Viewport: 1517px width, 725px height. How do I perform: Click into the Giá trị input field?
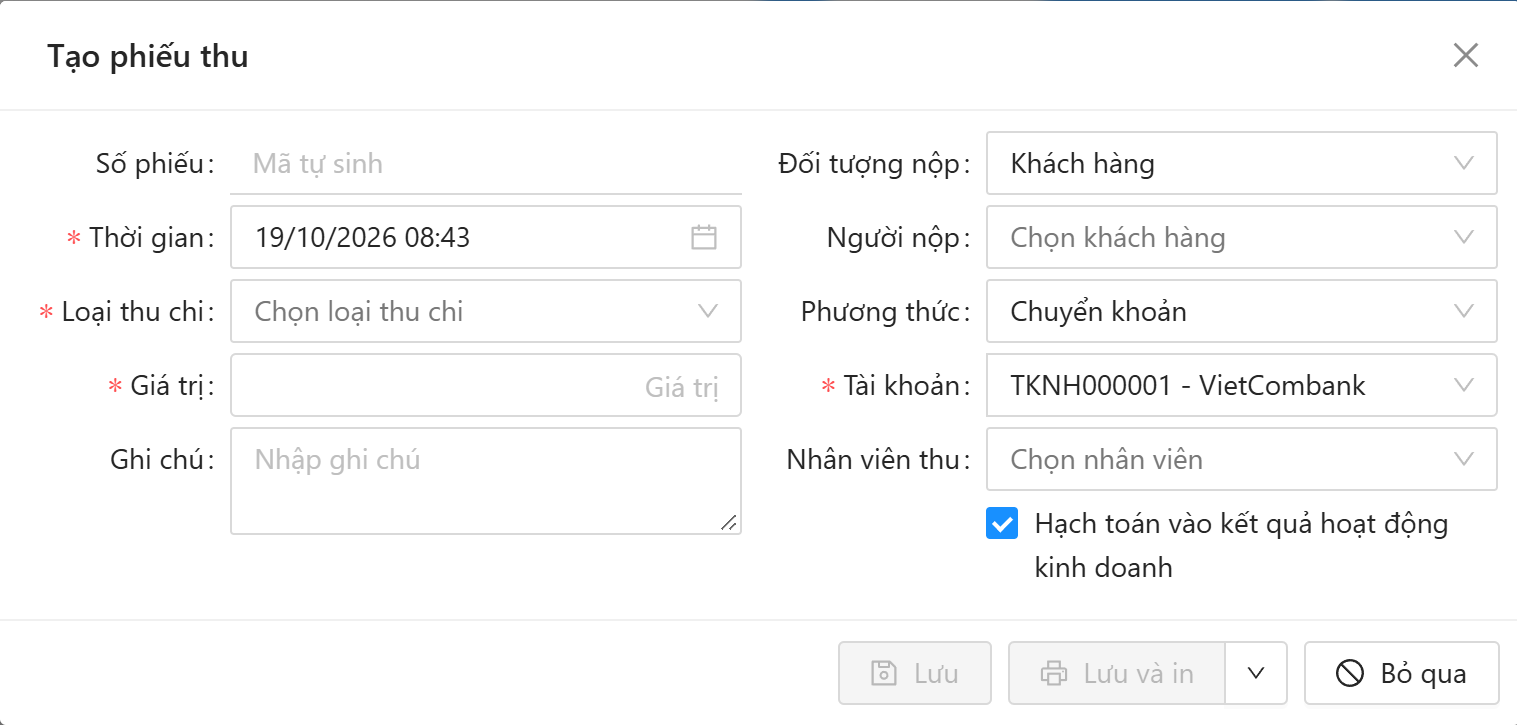pyautogui.click(x=486, y=385)
